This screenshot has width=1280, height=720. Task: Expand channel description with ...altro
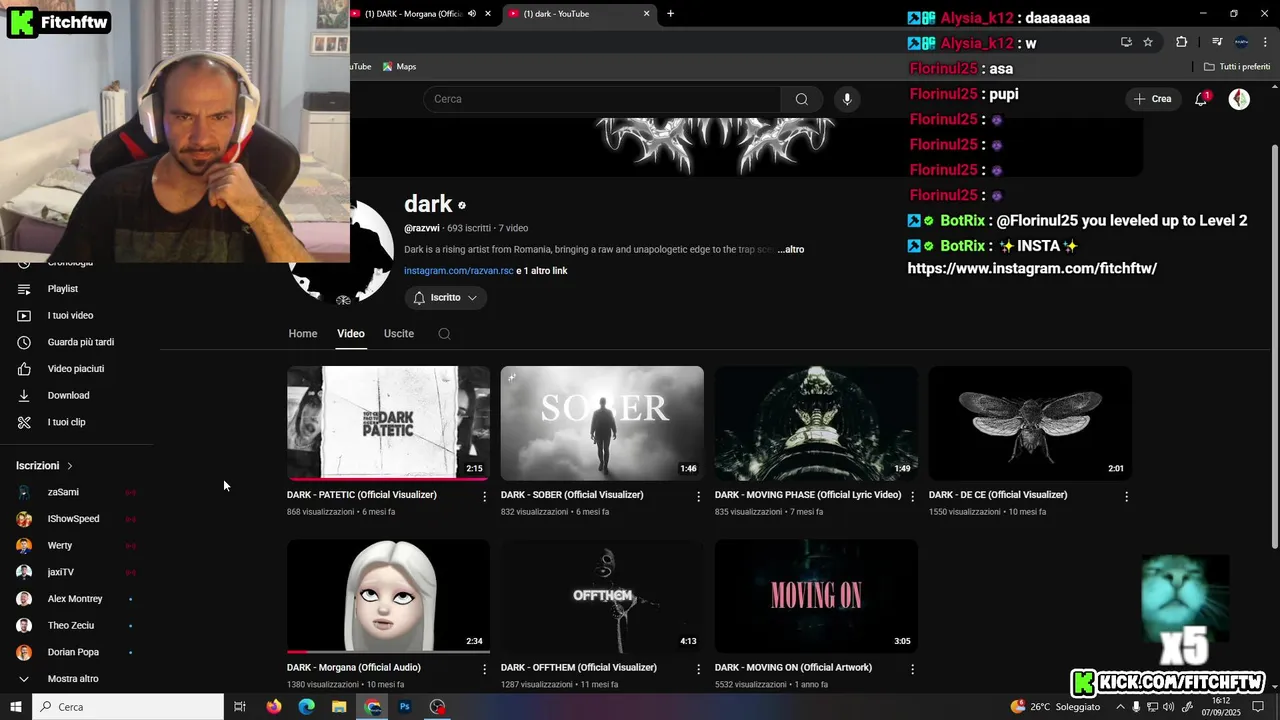click(x=790, y=250)
